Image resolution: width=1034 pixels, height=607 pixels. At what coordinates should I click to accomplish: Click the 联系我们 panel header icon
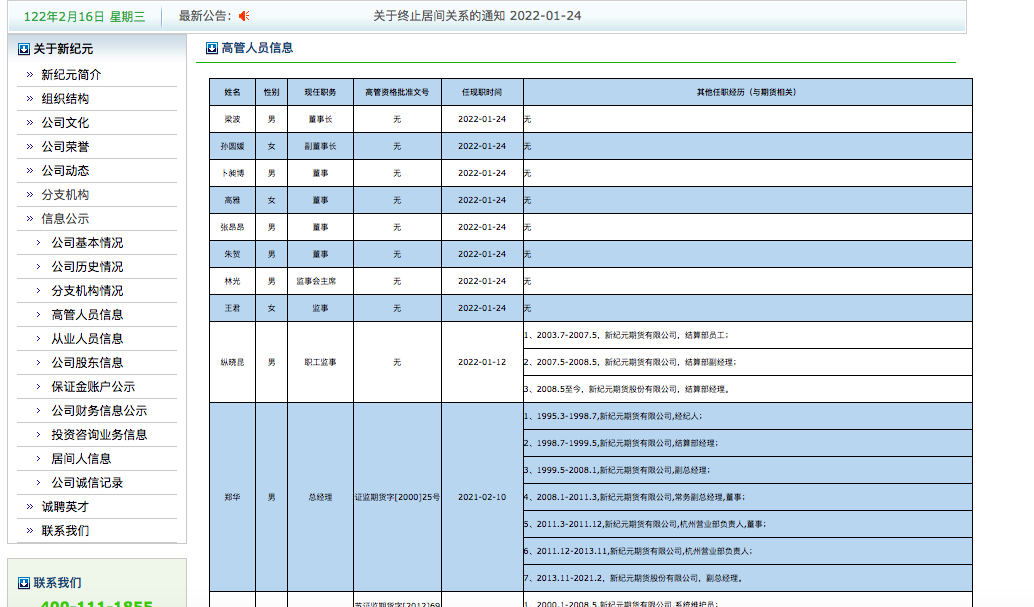(24, 583)
